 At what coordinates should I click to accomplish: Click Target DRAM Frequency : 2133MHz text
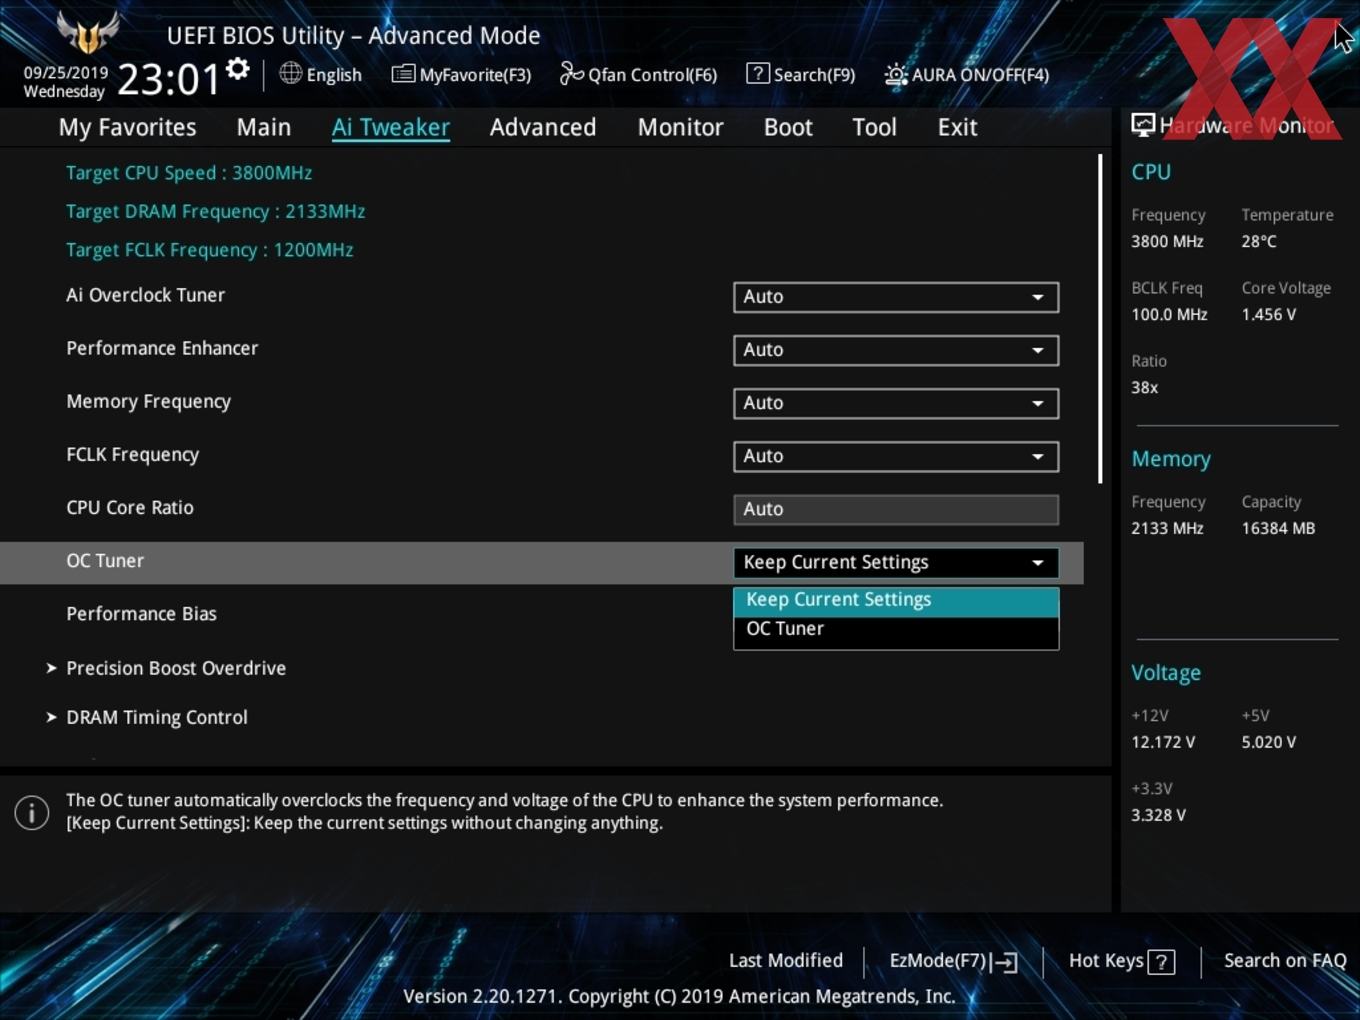click(x=215, y=212)
